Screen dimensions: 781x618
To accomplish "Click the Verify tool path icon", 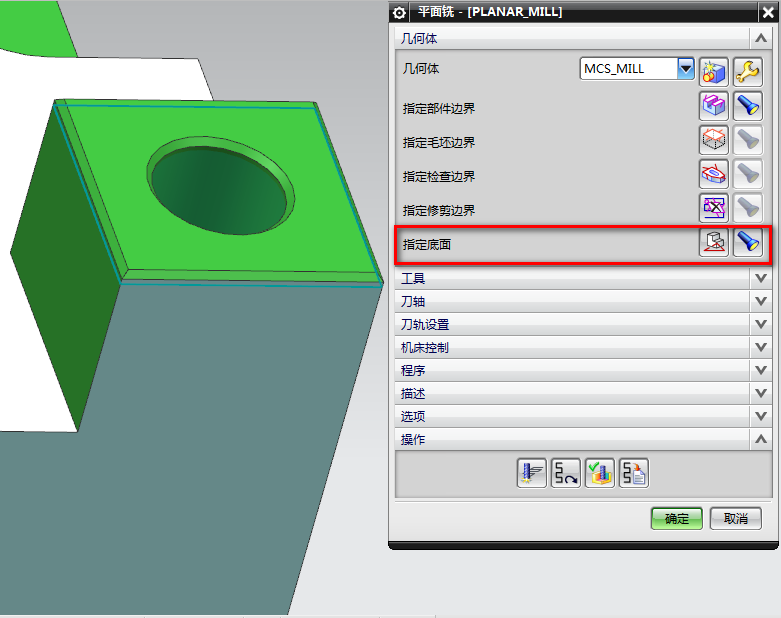I will point(599,473).
